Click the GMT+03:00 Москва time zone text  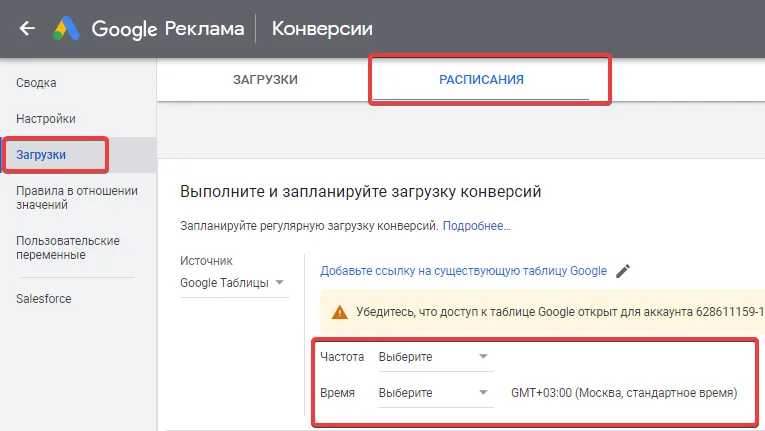[x=624, y=393]
